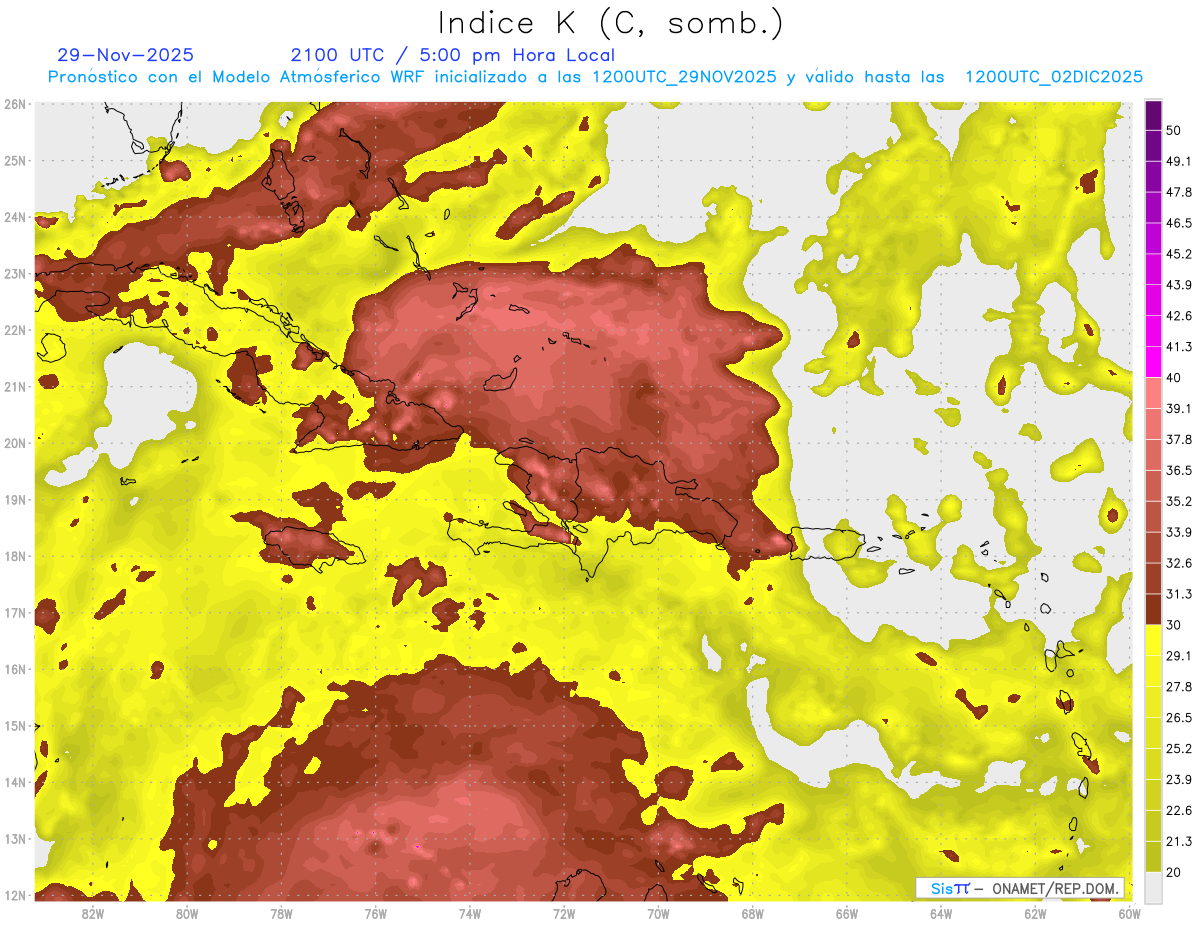This screenshot has height=927, width=1200.
Task: Click the "19N" latitude label
Action: (x=14, y=500)
